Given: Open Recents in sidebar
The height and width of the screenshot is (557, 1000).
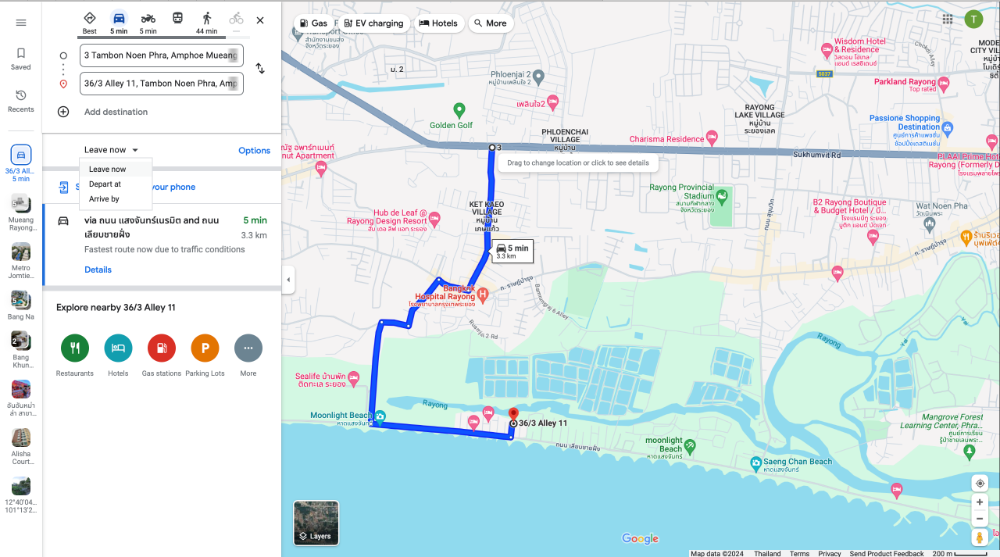Looking at the screenshot, I should 21,101.
